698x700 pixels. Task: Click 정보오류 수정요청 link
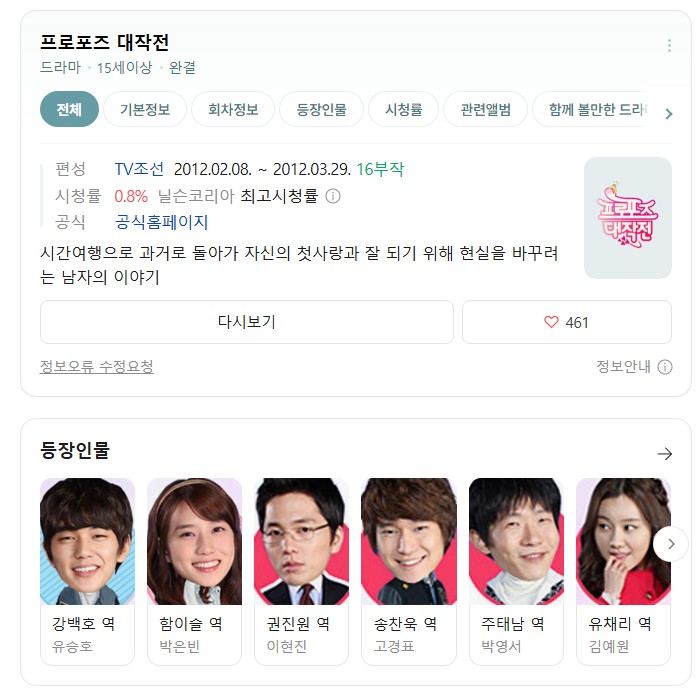(97, 367)
